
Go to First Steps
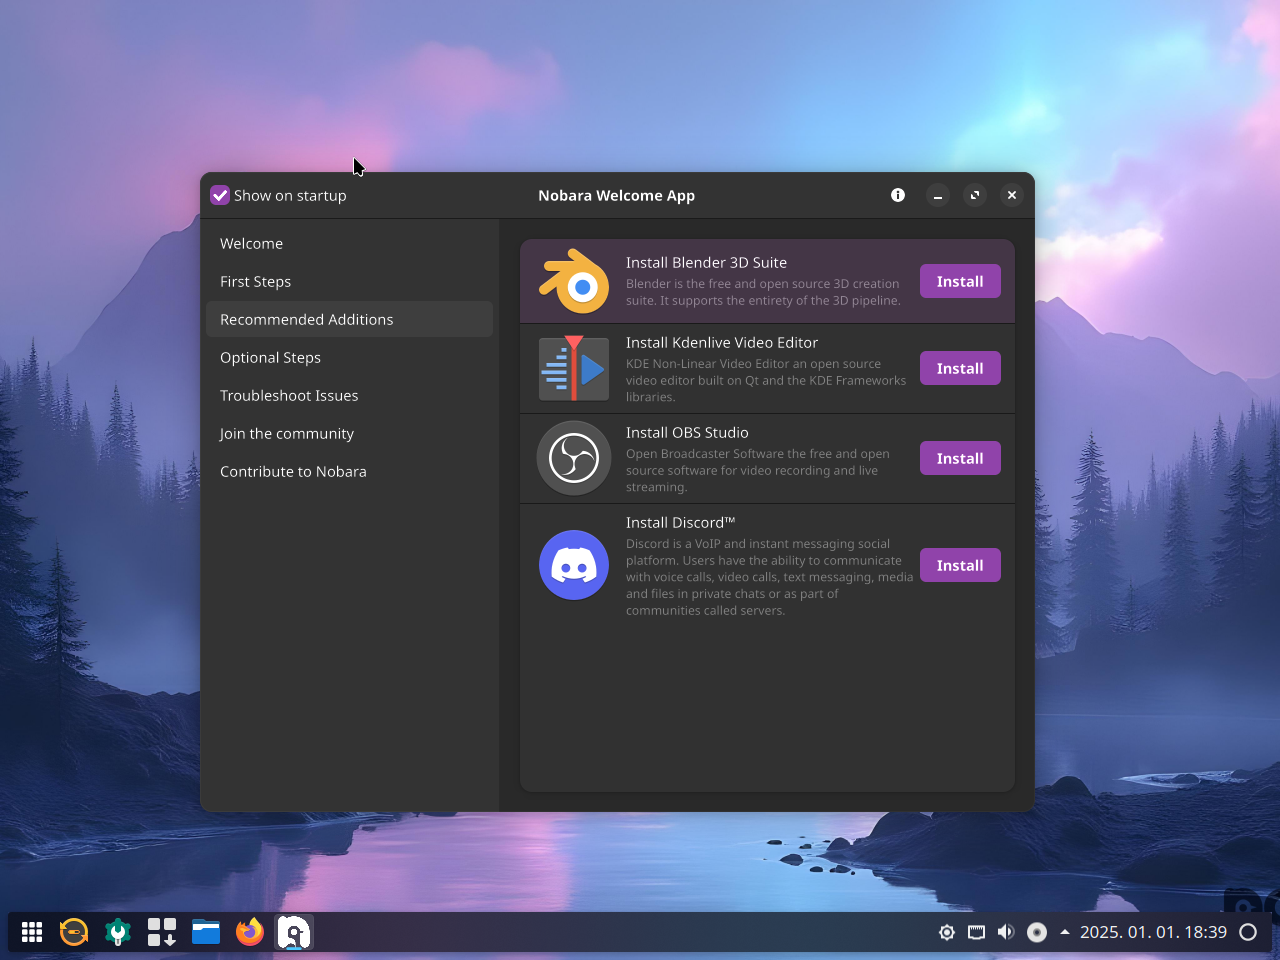(349, 282)
